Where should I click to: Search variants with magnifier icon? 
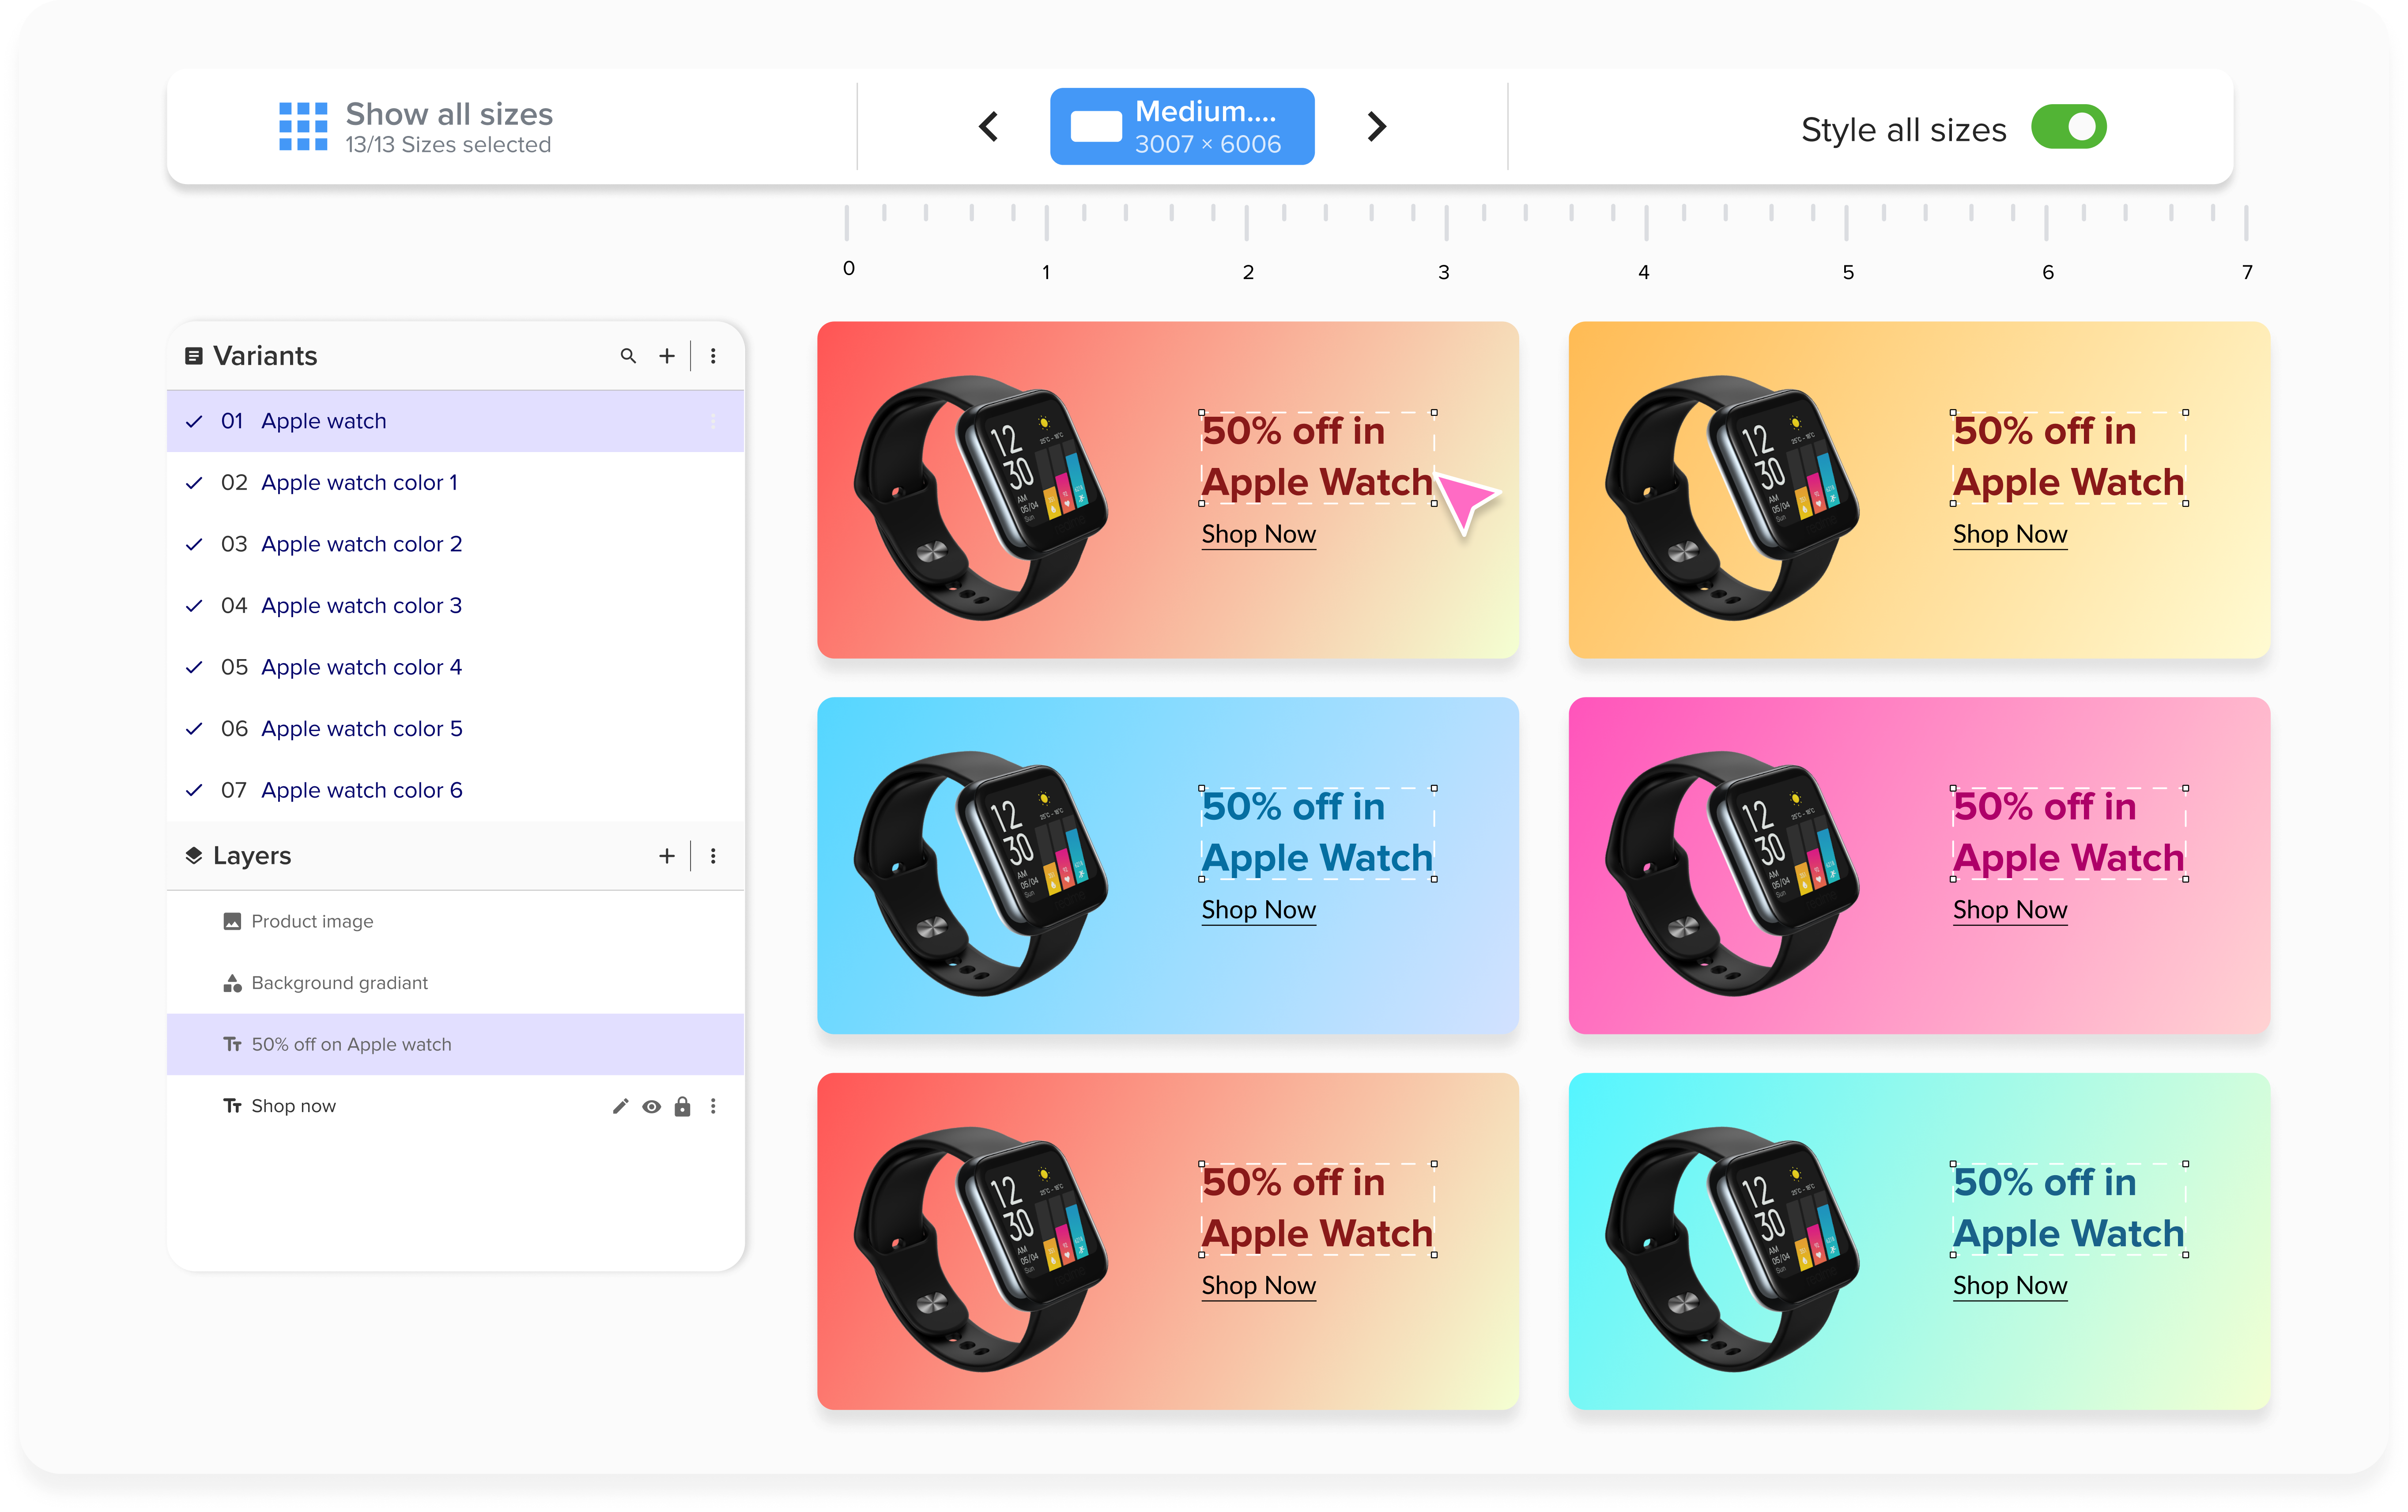628,356
